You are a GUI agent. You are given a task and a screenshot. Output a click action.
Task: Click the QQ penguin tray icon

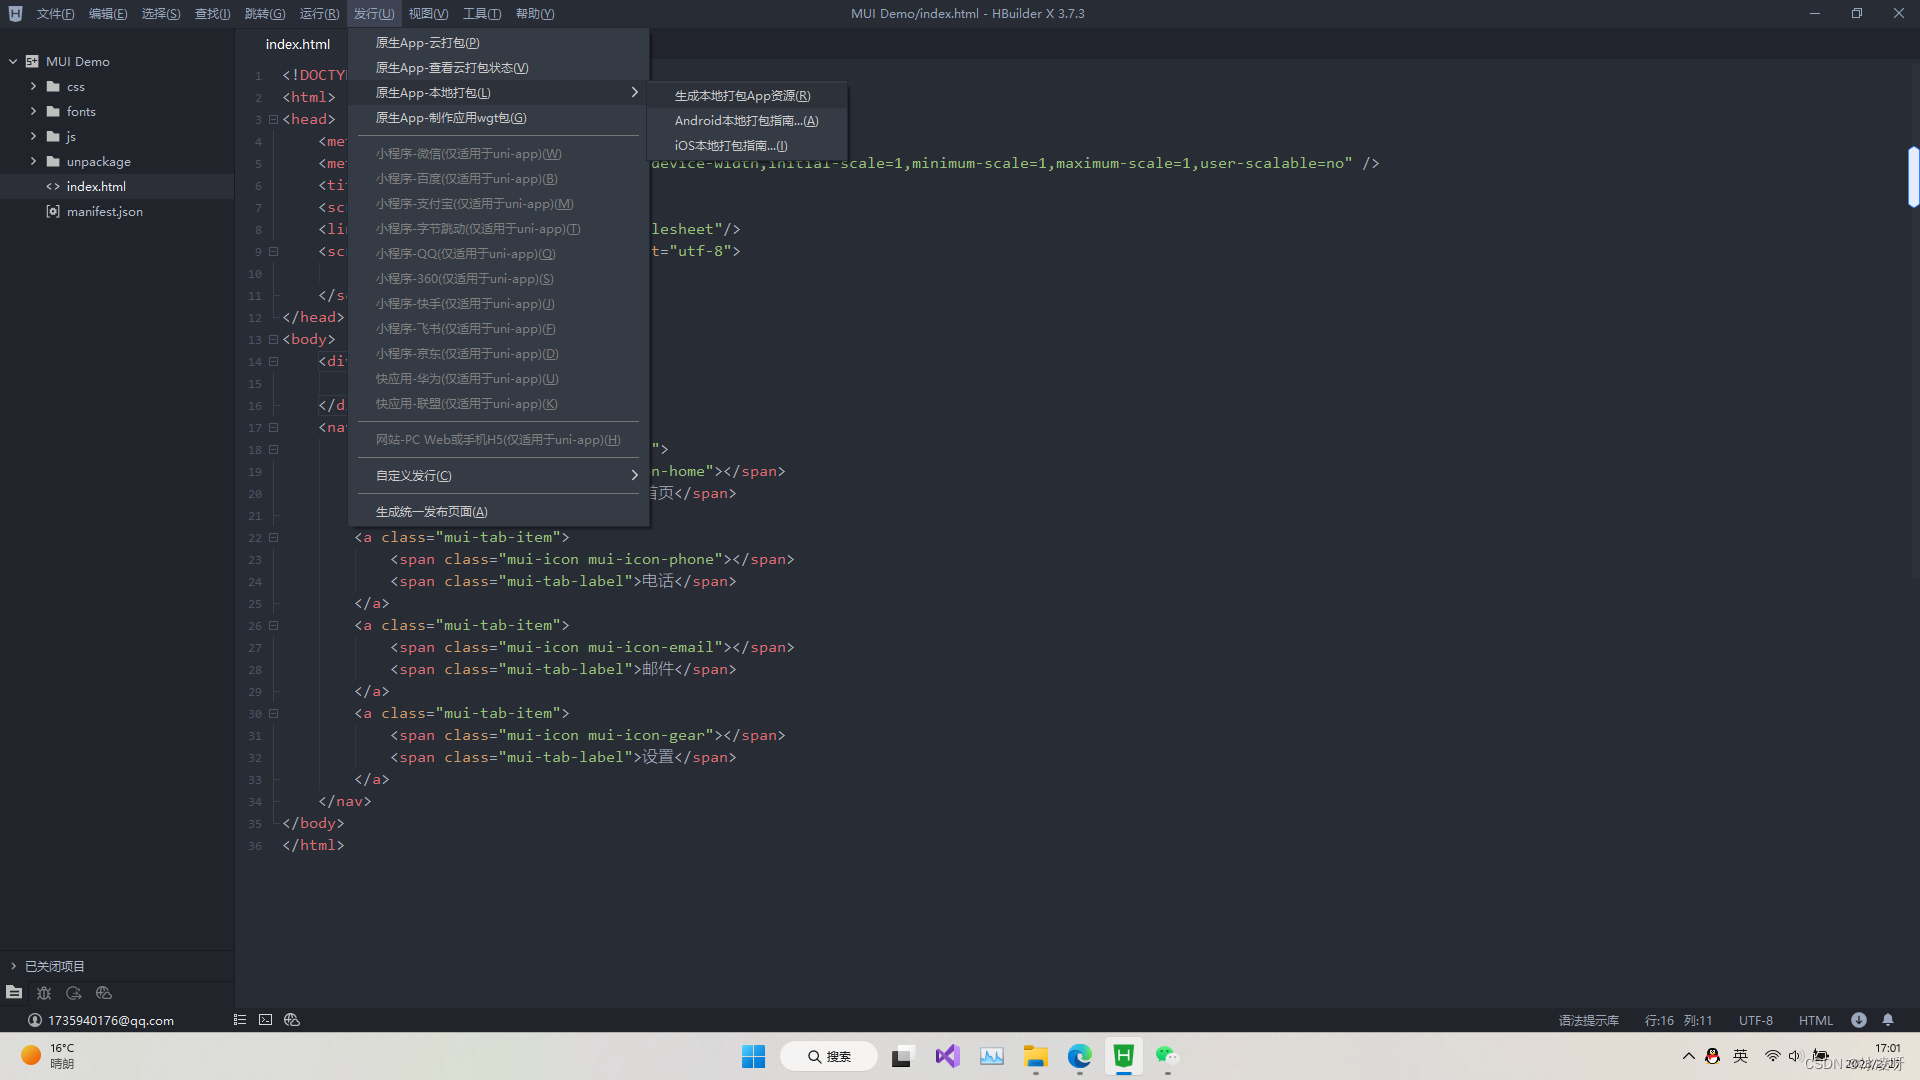point(1713,1056)
